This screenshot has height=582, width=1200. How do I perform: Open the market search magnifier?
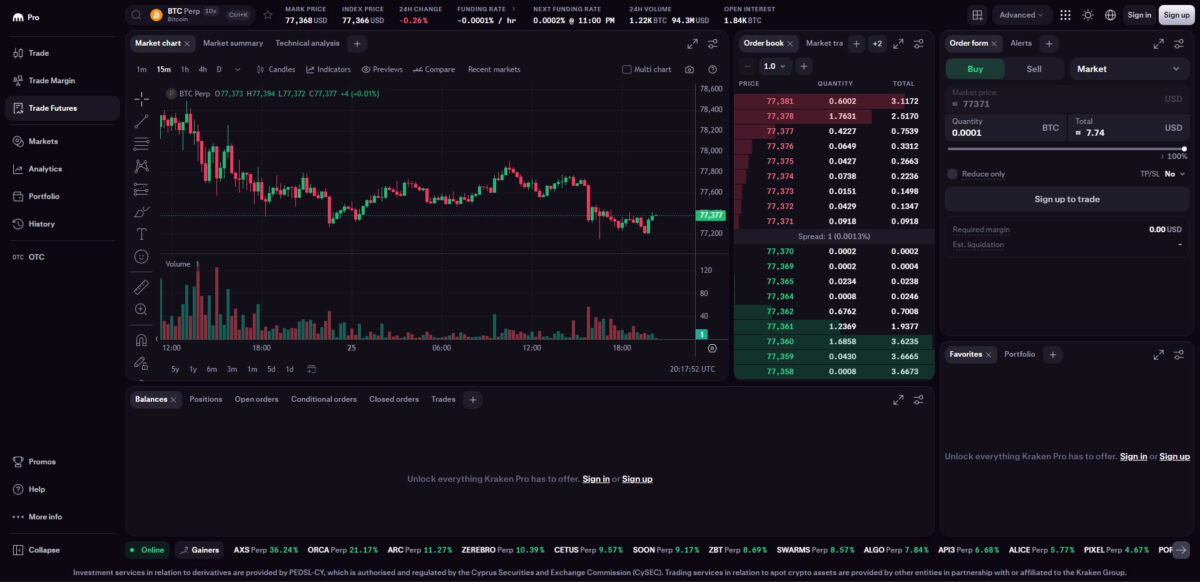(x=136, y=15)
